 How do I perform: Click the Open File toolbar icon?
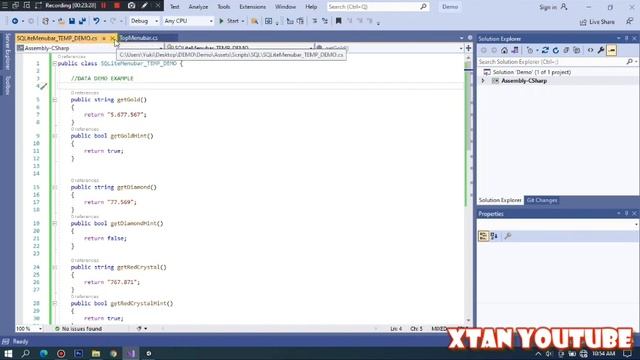[x=61, y=21]
